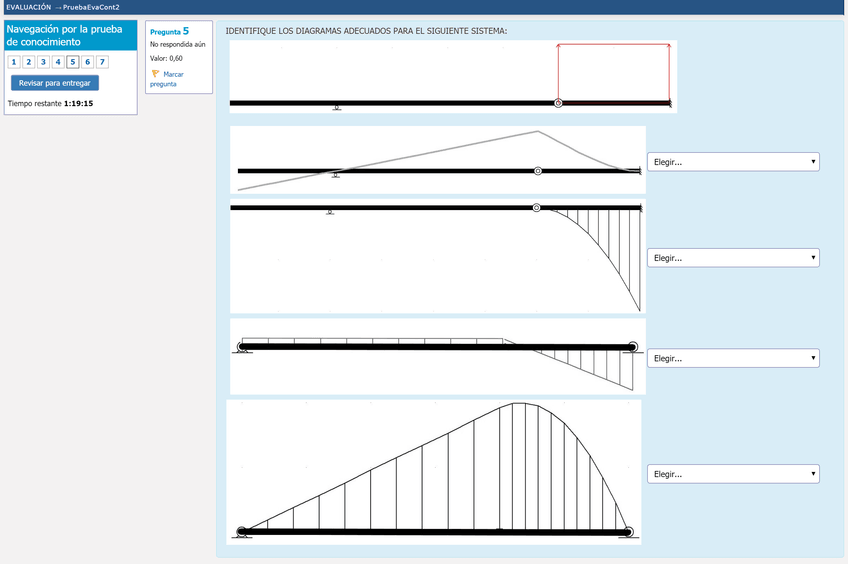The width and height of the screenshot is (848, 564).
Task: Click the shear-like rectangular diagram image
Action: (438, 356)
